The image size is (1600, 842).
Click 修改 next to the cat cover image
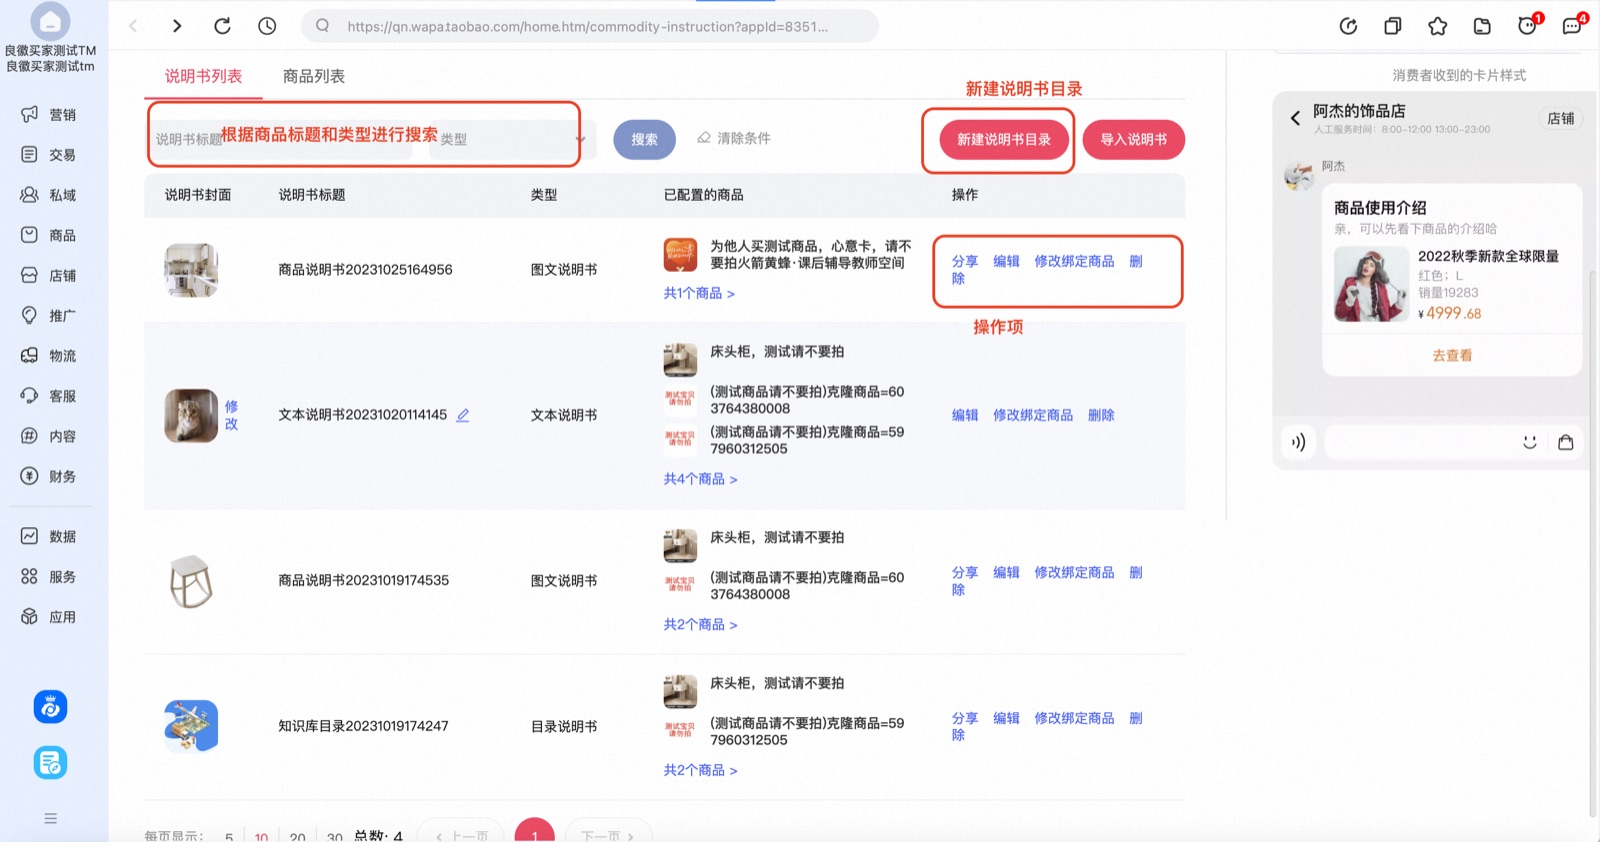pyautogui.click(x=231, y=415)
